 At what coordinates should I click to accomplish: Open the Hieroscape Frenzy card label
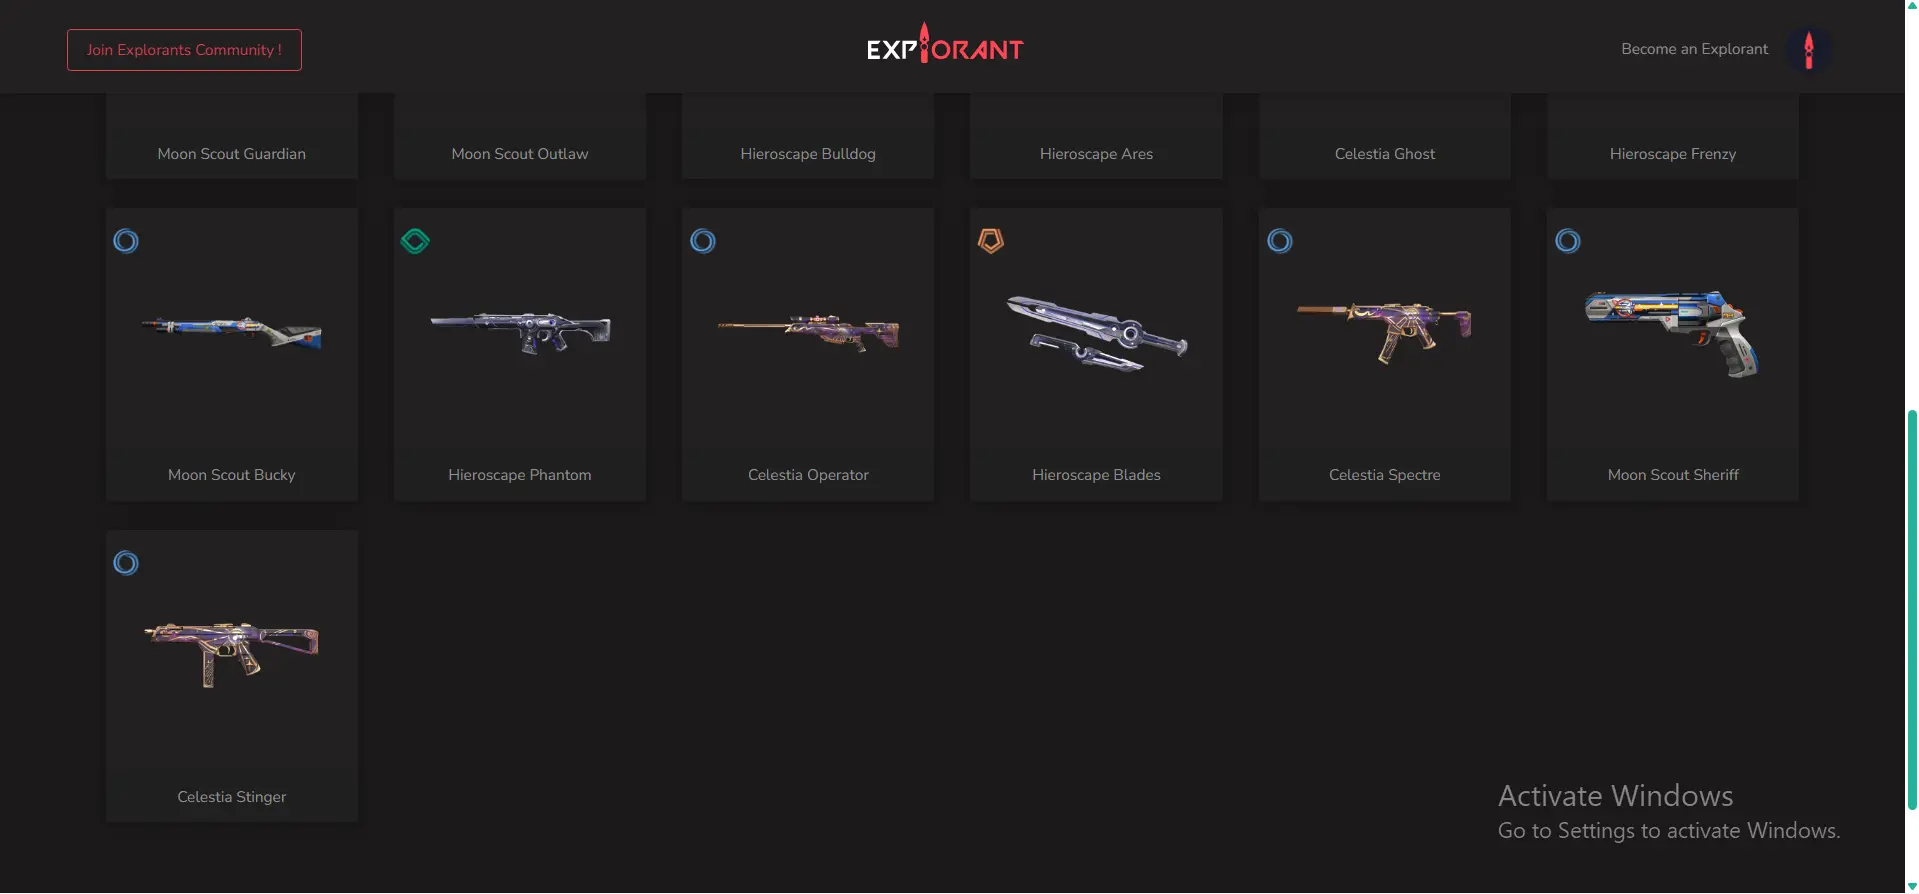[x=1673, y=154]
